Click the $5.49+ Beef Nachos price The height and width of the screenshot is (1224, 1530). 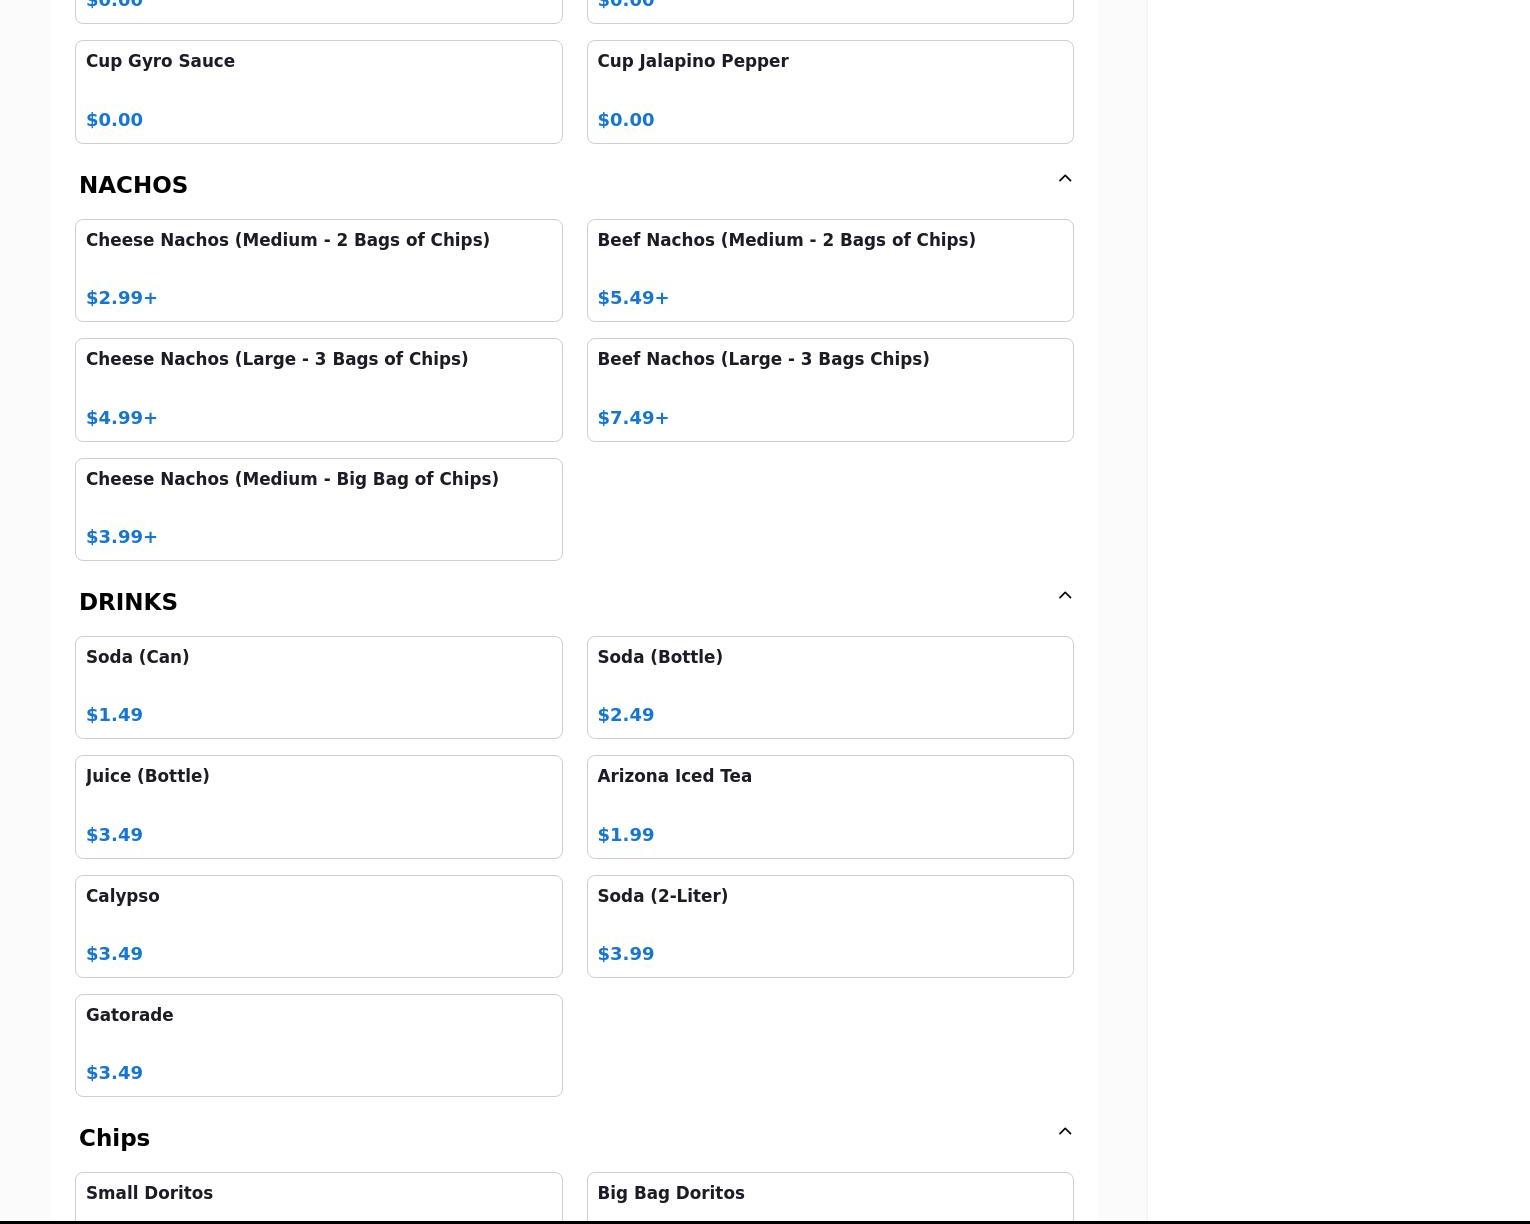pos(633,298)
